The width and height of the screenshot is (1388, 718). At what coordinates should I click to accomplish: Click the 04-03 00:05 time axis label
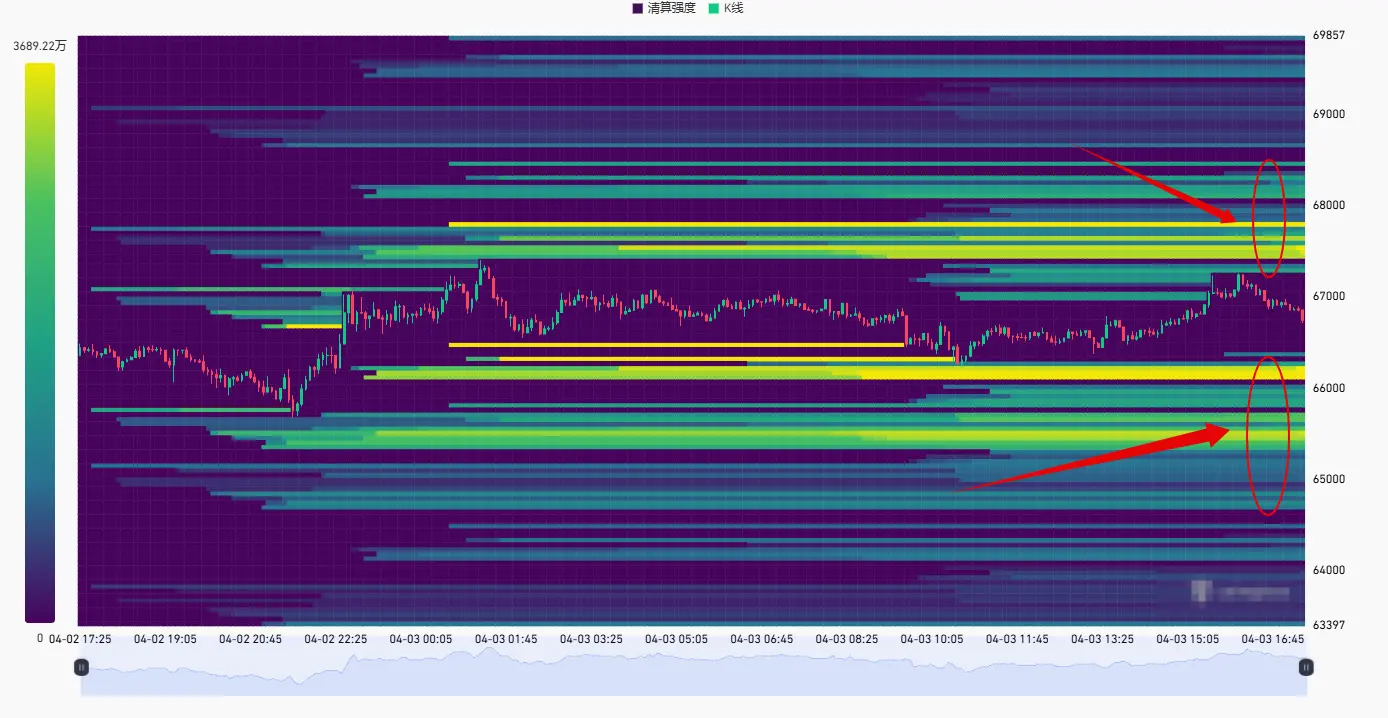point(420,639)
